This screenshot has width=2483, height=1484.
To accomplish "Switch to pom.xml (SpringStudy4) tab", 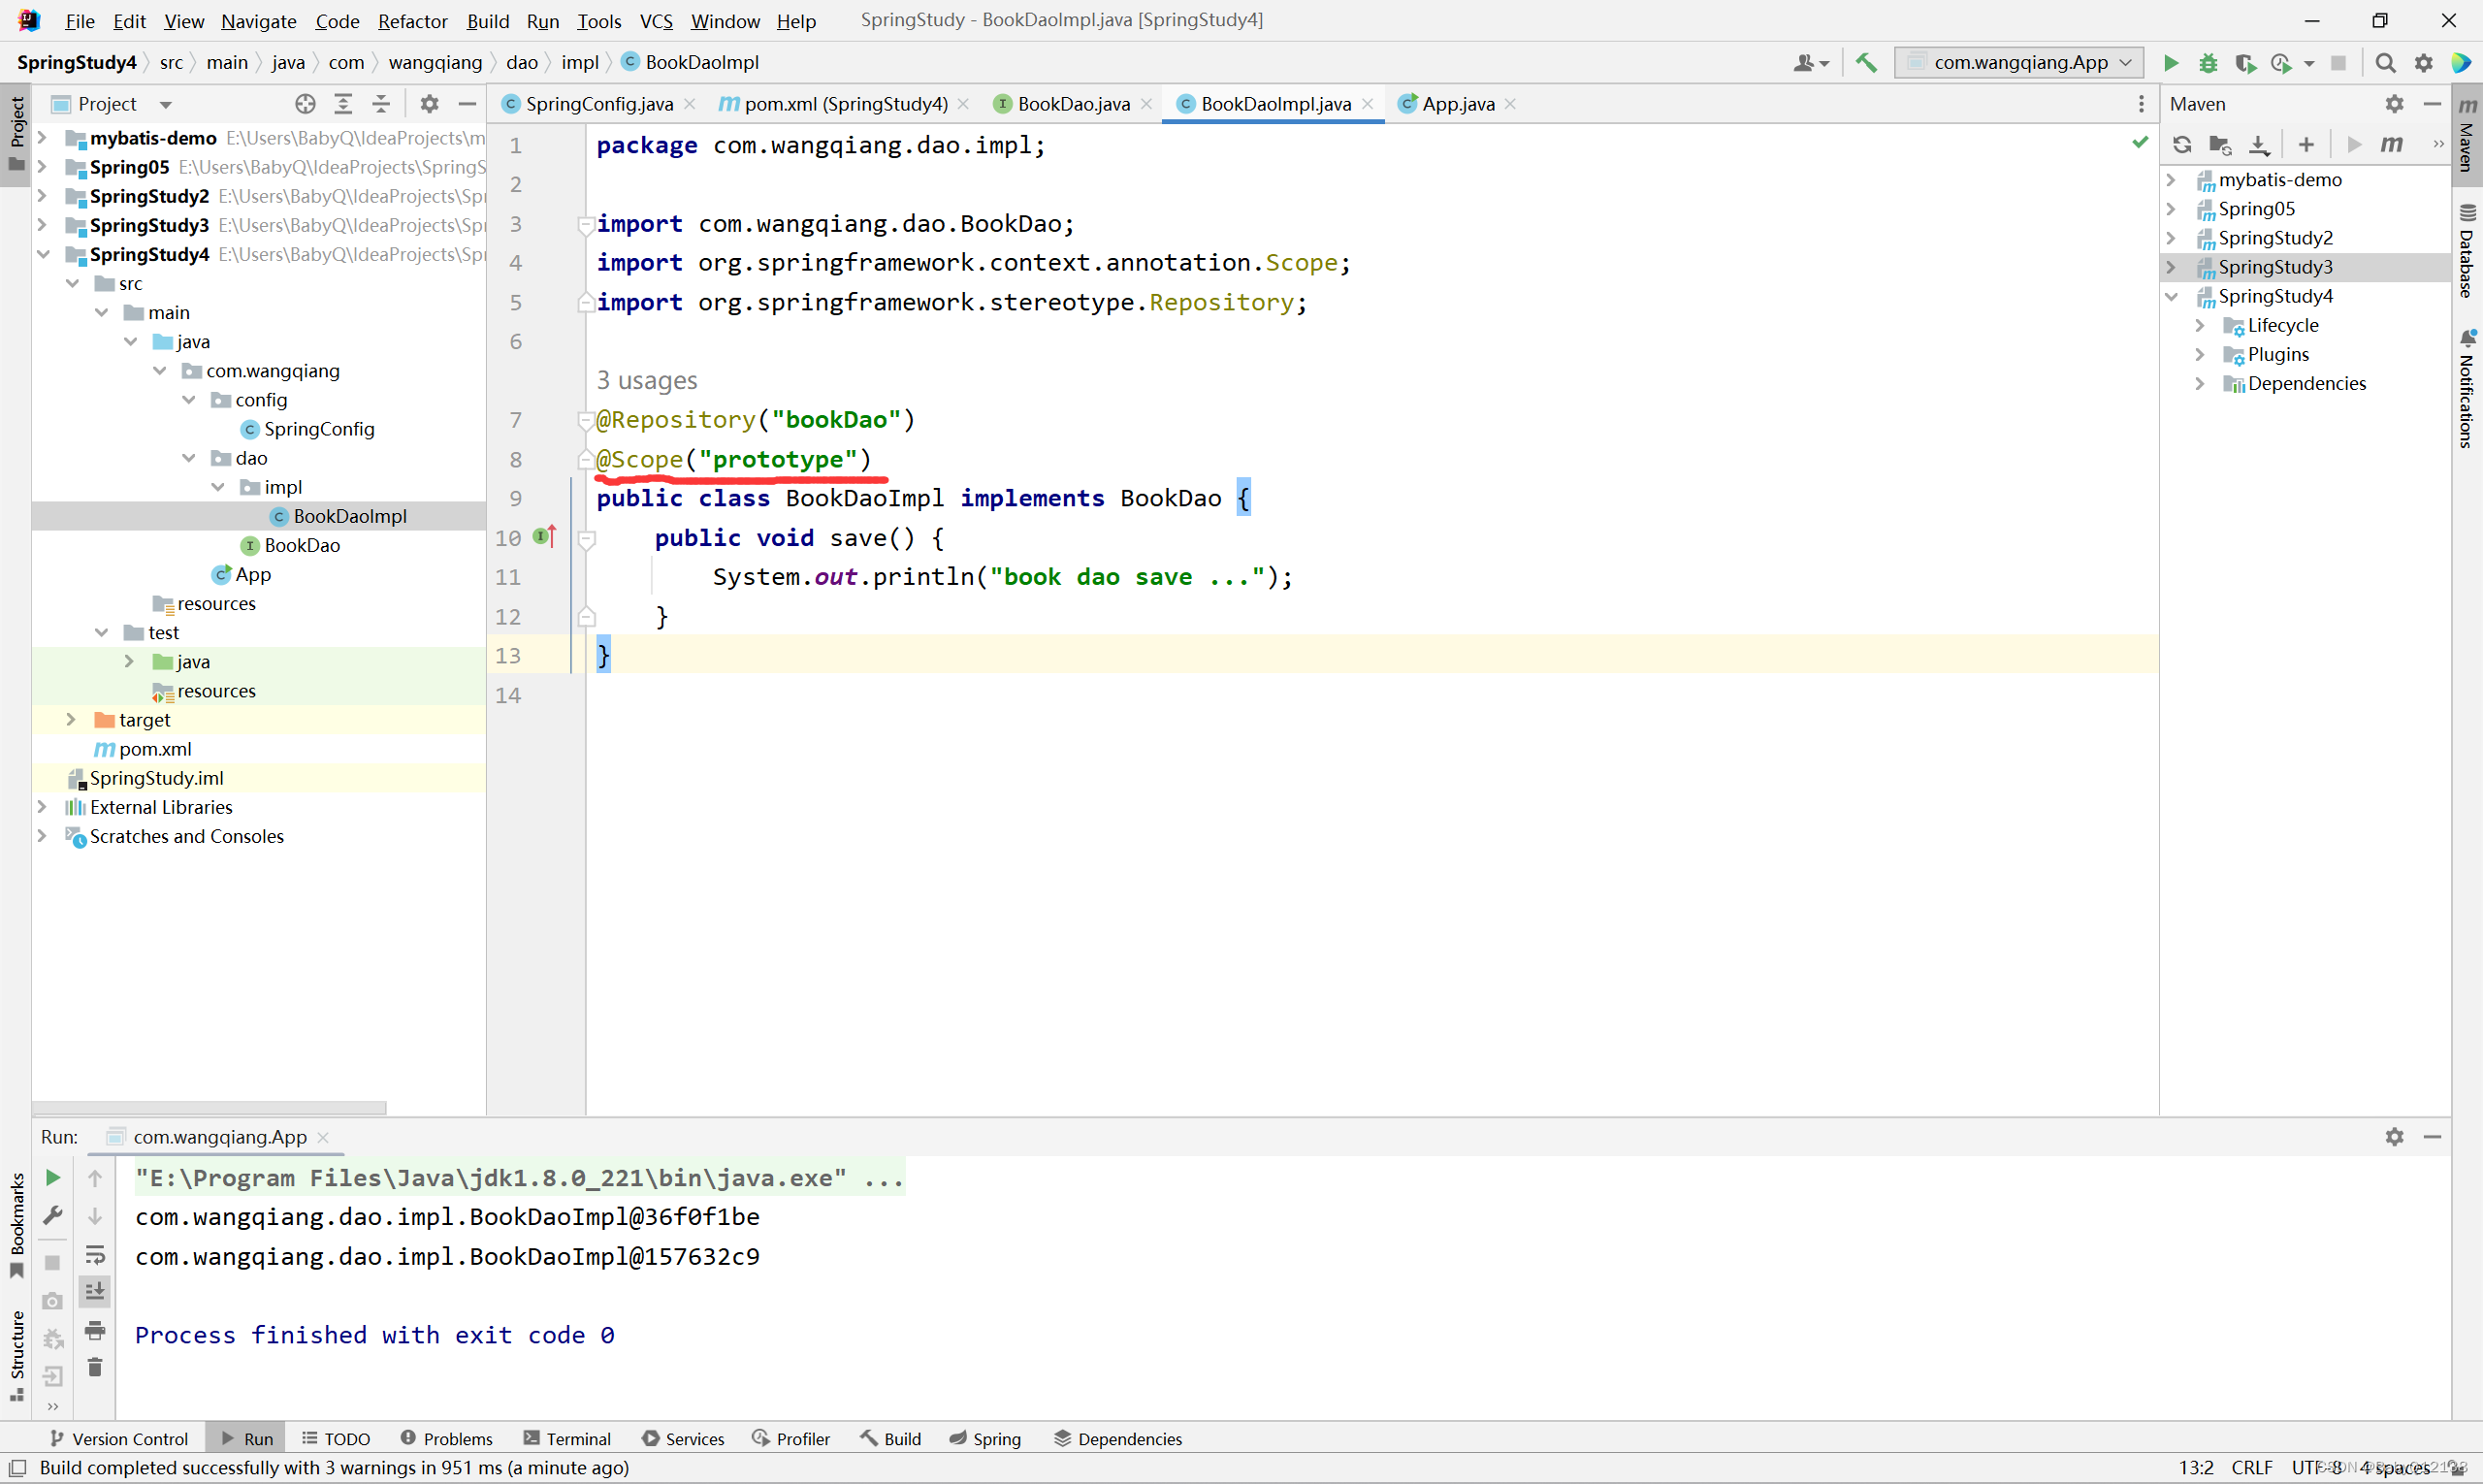I will (x=846, y=104).
